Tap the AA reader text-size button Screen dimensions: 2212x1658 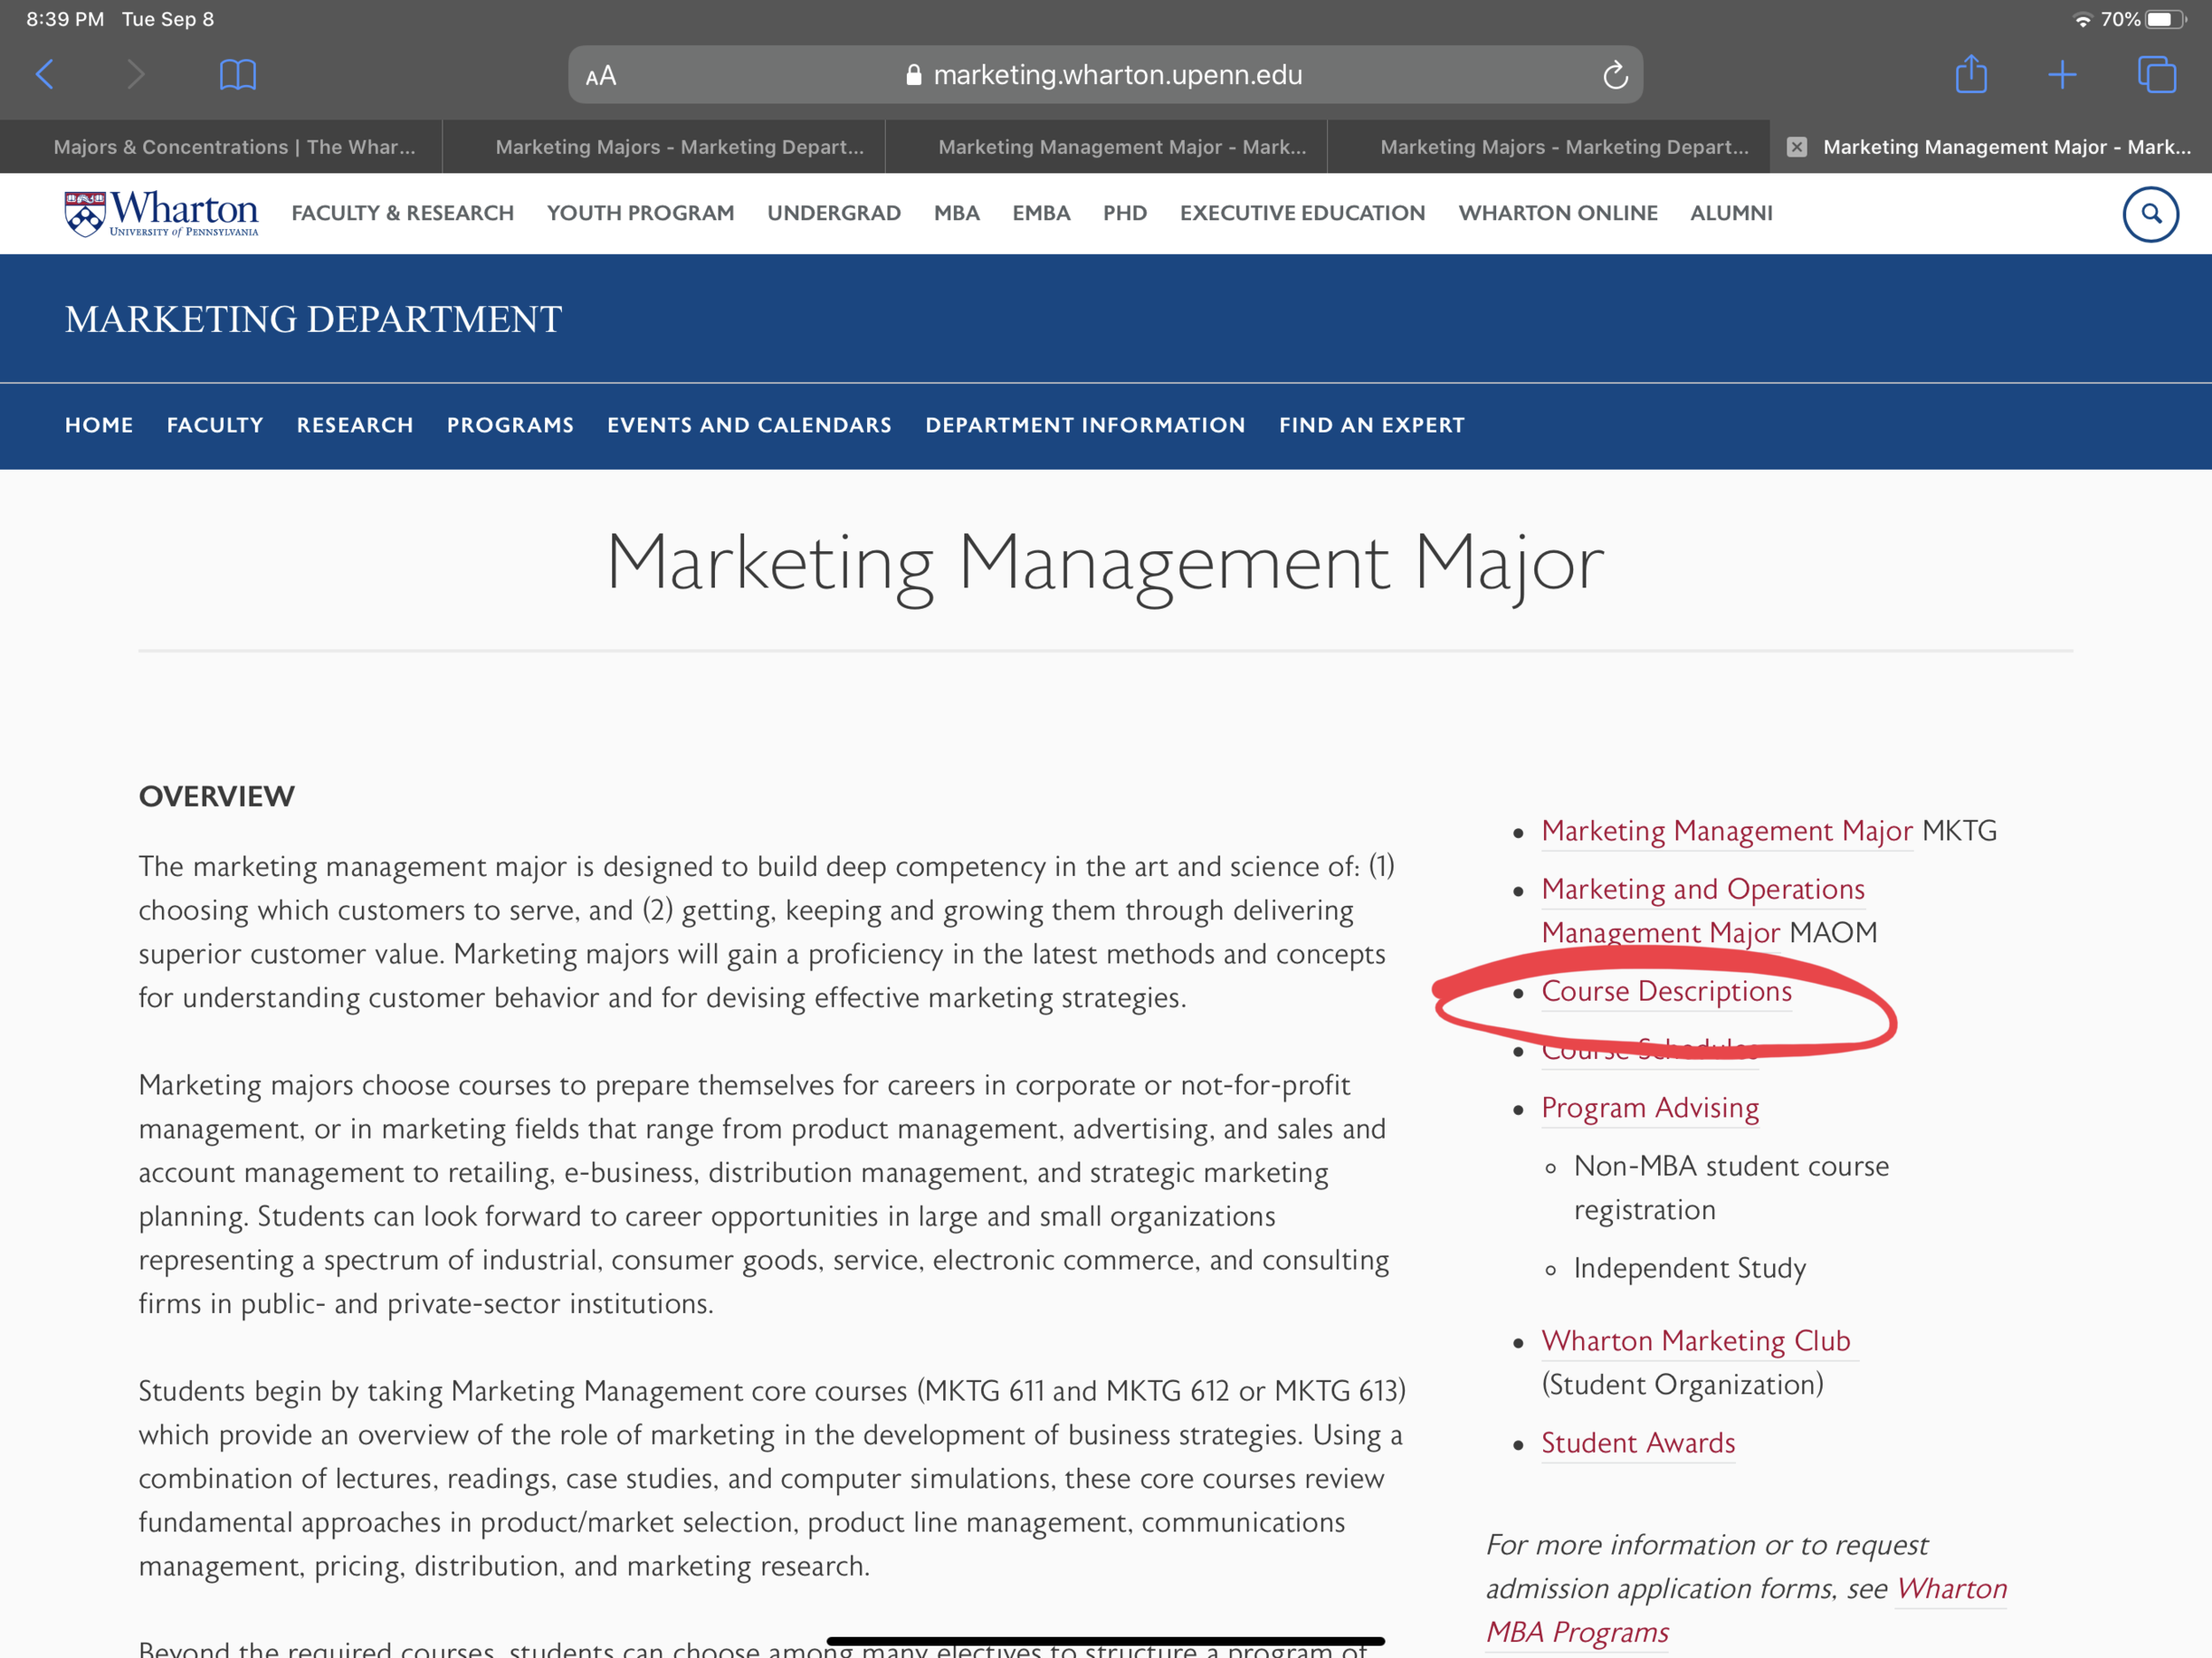tap(601, 76)
